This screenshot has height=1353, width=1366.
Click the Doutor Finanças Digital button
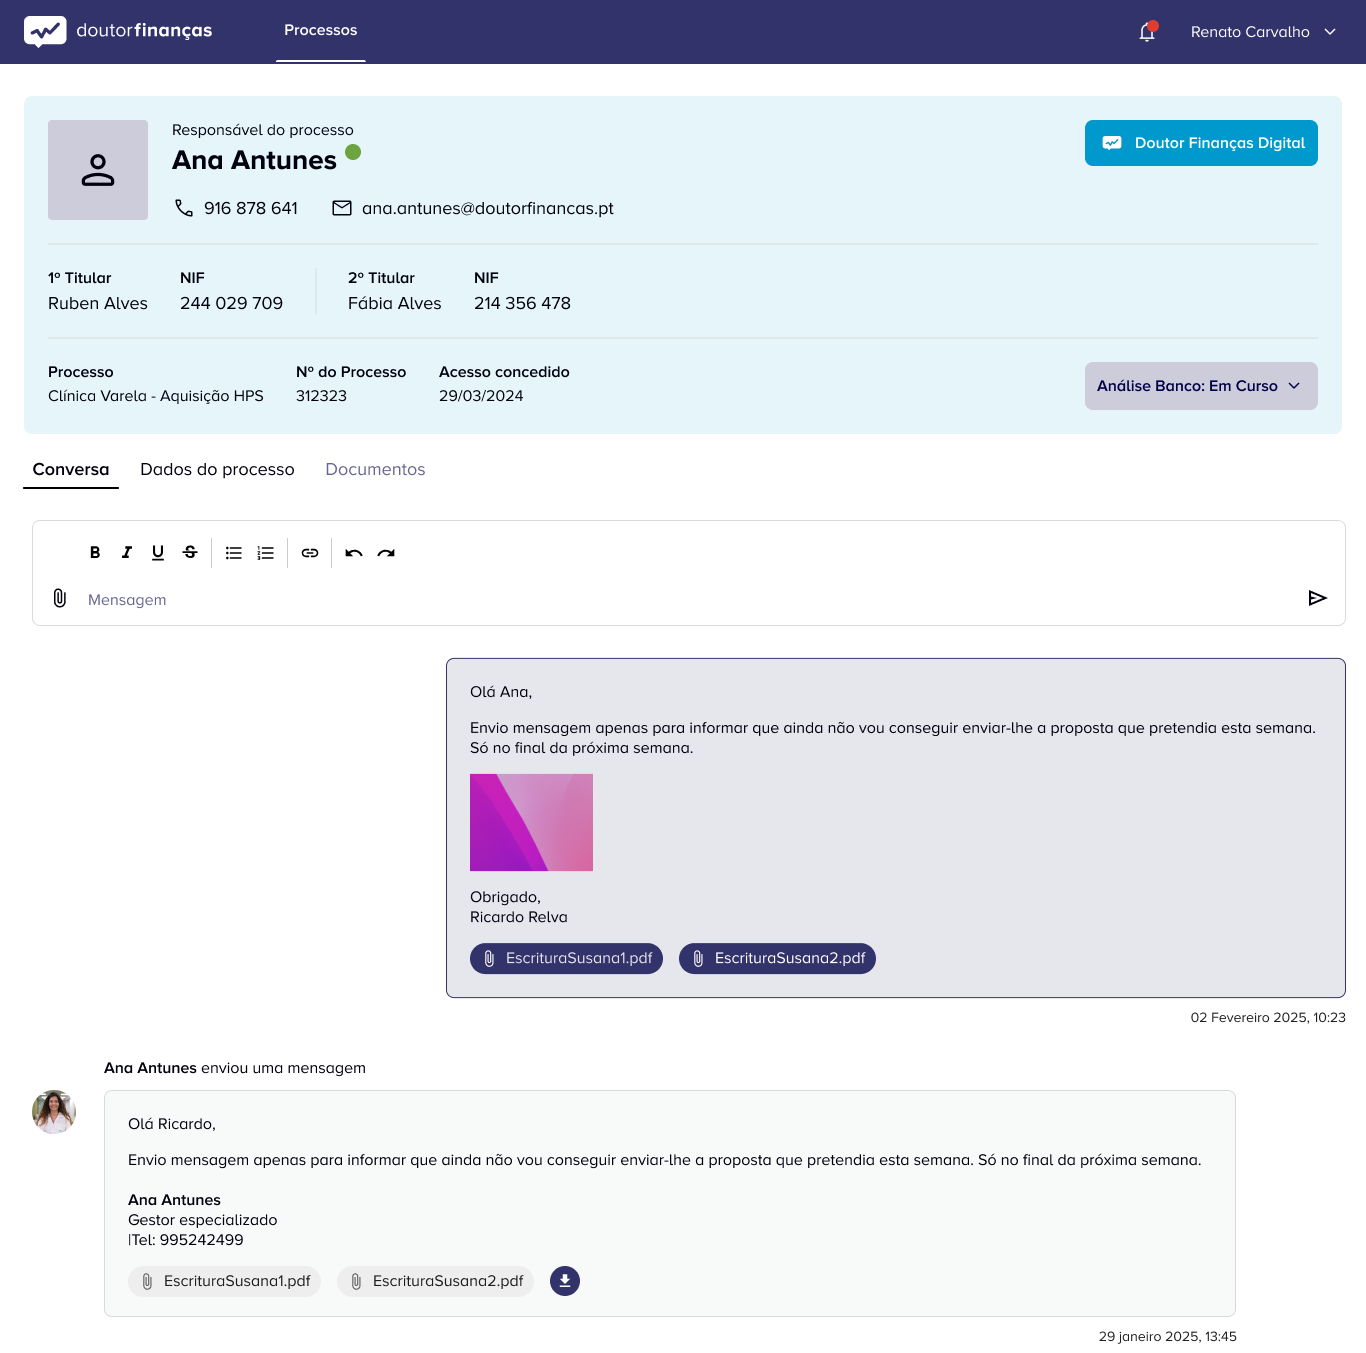click(1200, 142)
